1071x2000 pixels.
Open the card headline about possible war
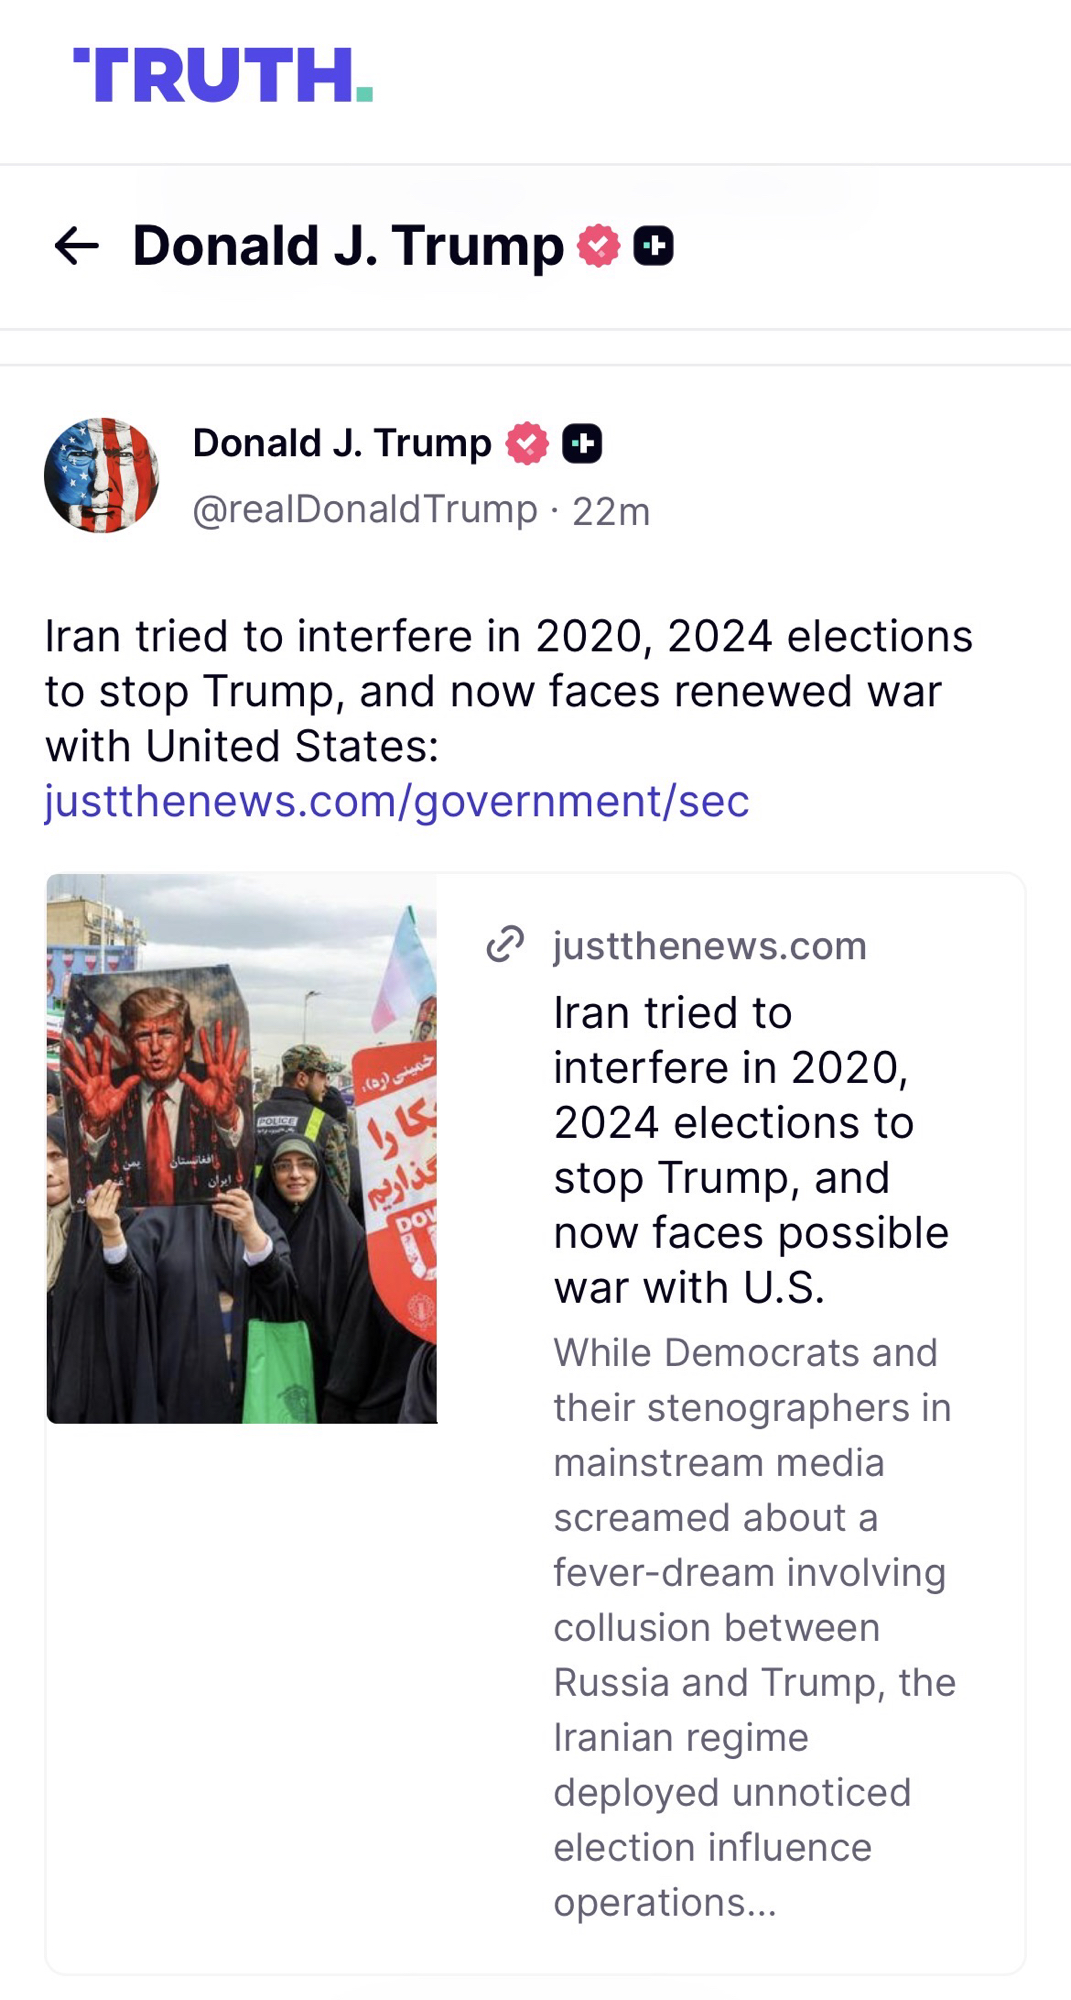[750, 1150]
